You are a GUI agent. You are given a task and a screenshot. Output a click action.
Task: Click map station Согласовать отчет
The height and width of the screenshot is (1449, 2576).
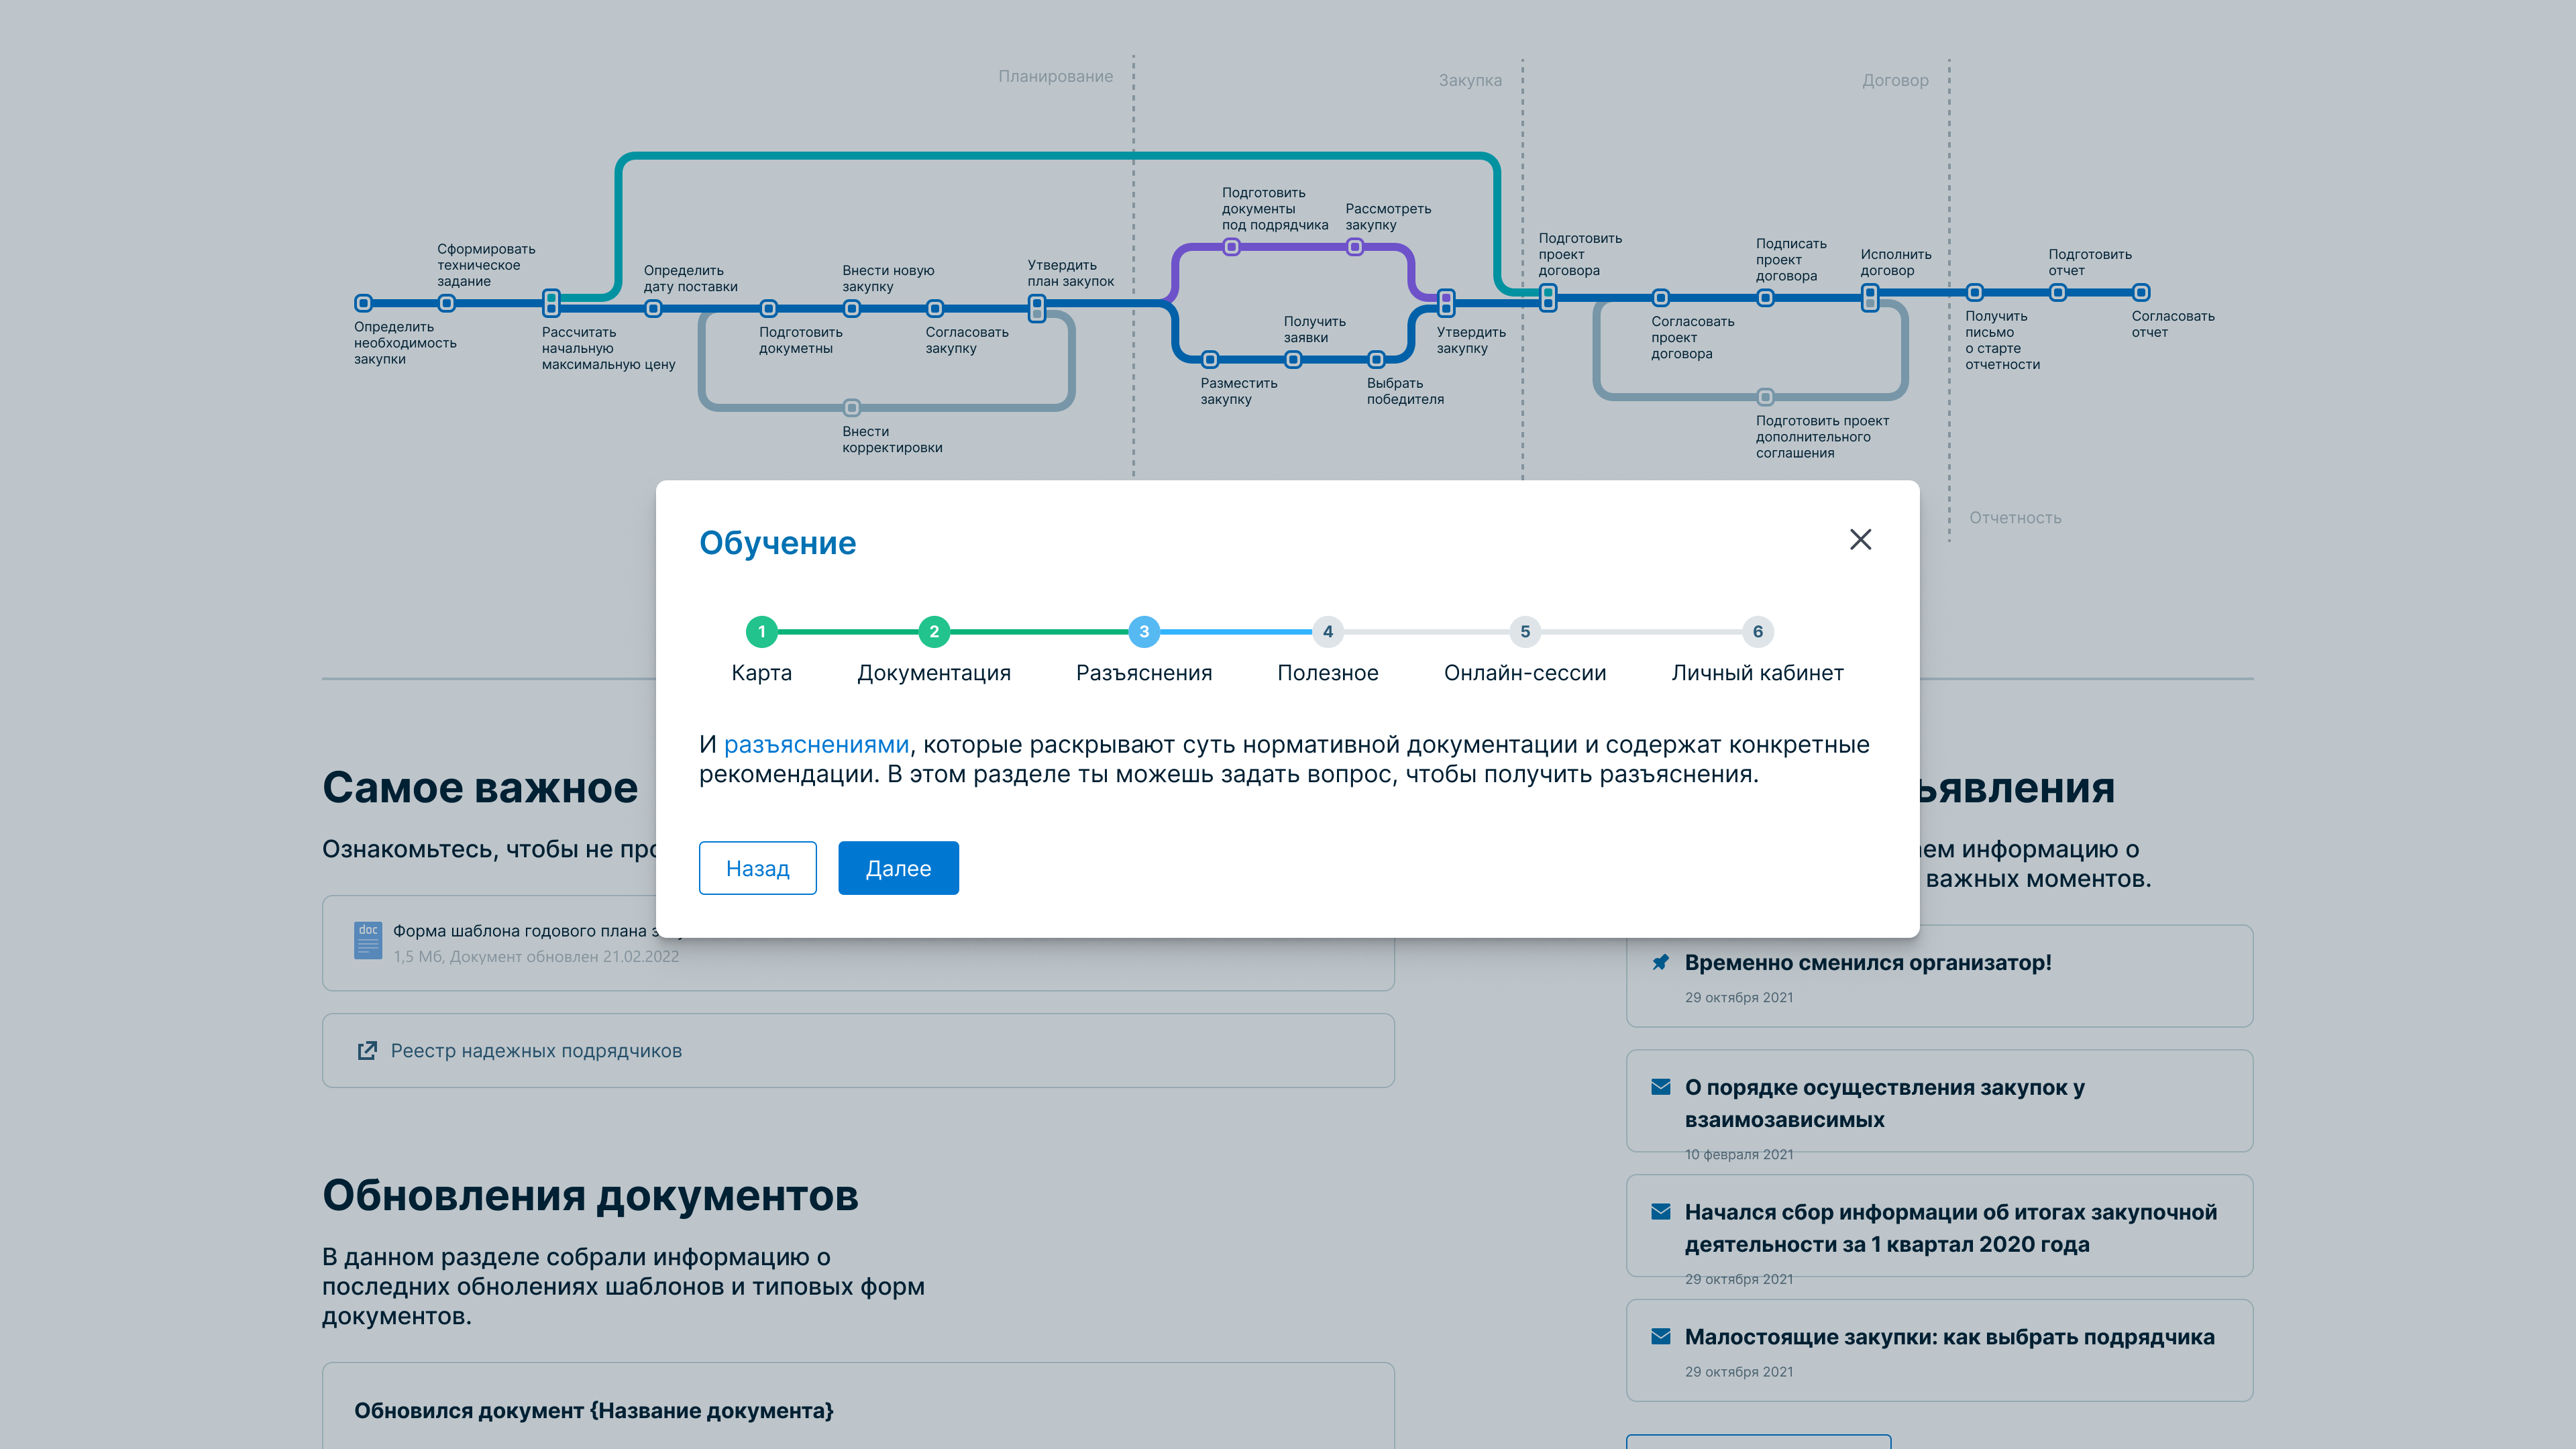[x=2140, y=293]
